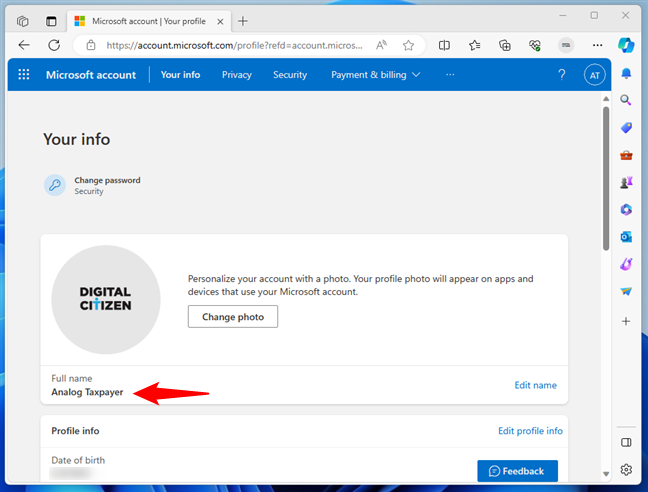Screen dimensions: 648x492
Task: Show more navigation items ellipsis
Action: coord(450,75)
